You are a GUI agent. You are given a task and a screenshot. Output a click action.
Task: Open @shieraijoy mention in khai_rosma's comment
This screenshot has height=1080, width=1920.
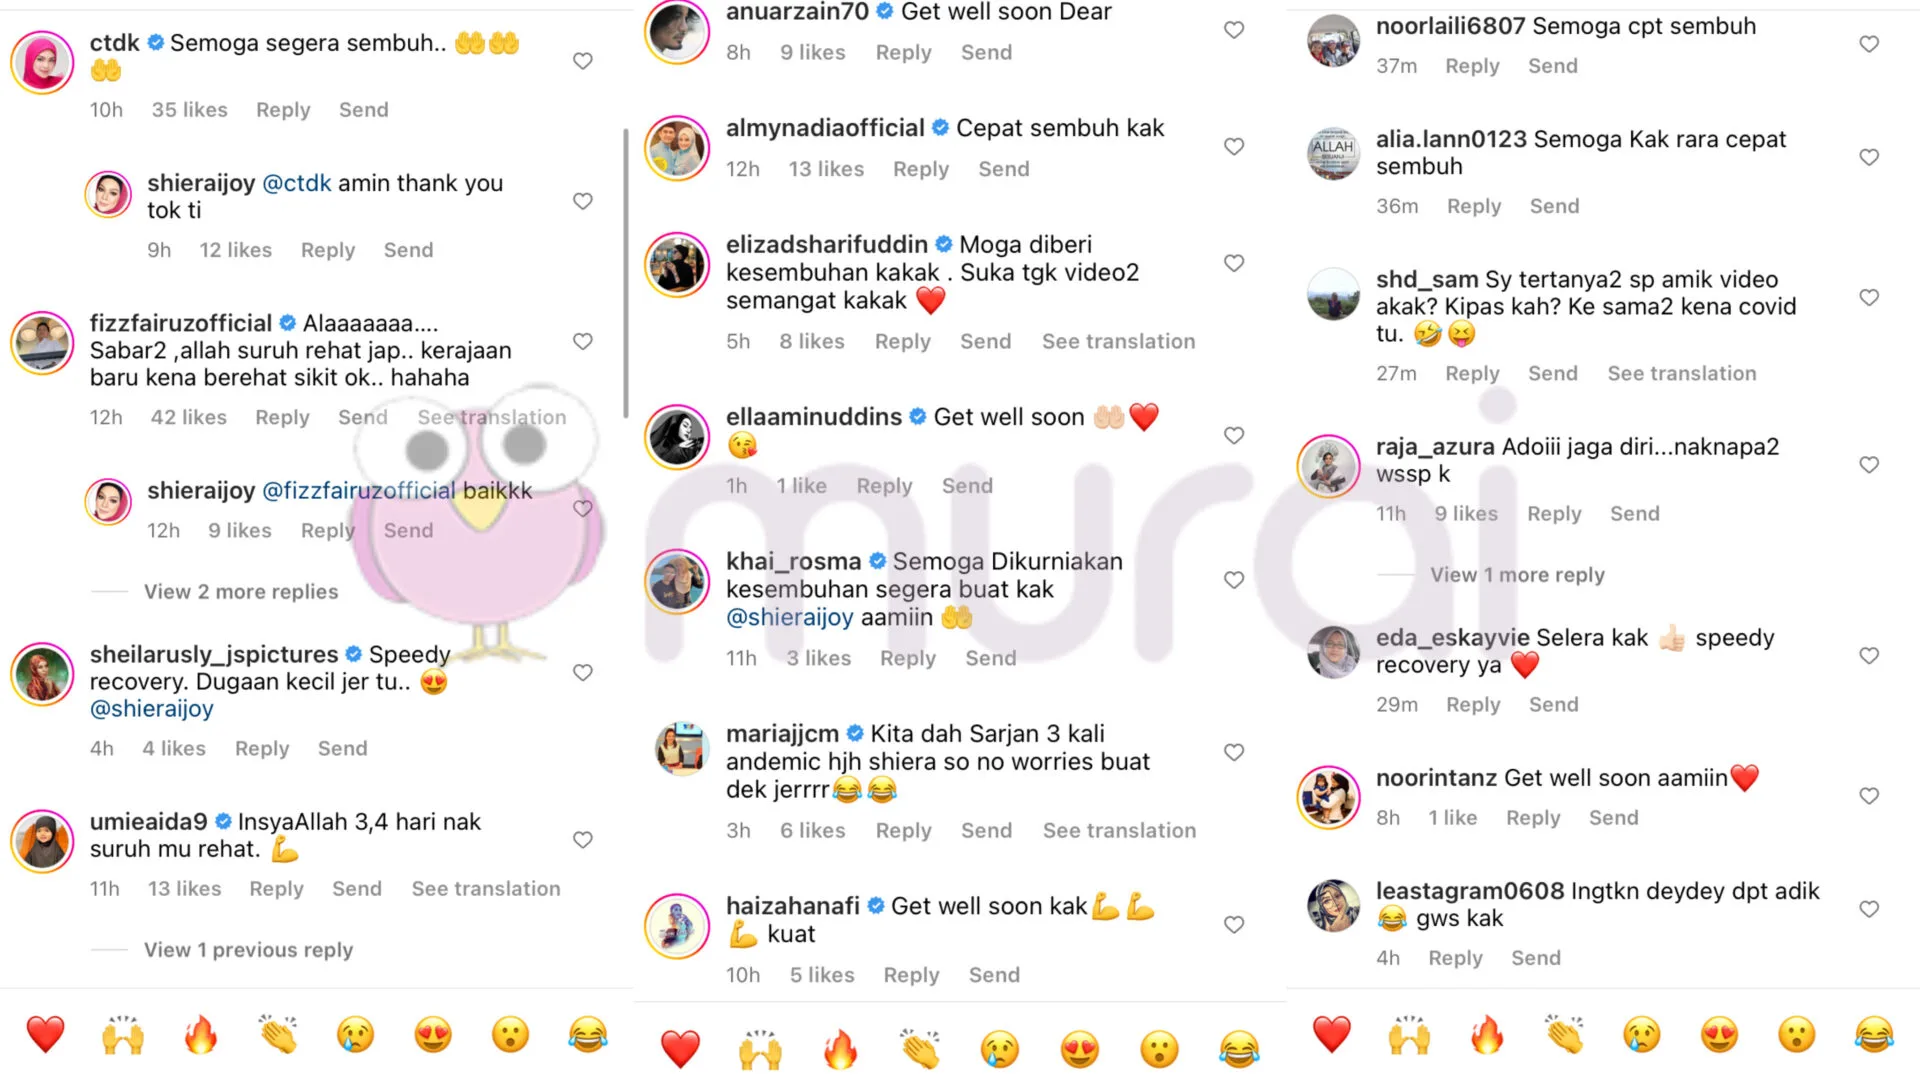click(x=789, y=617)
